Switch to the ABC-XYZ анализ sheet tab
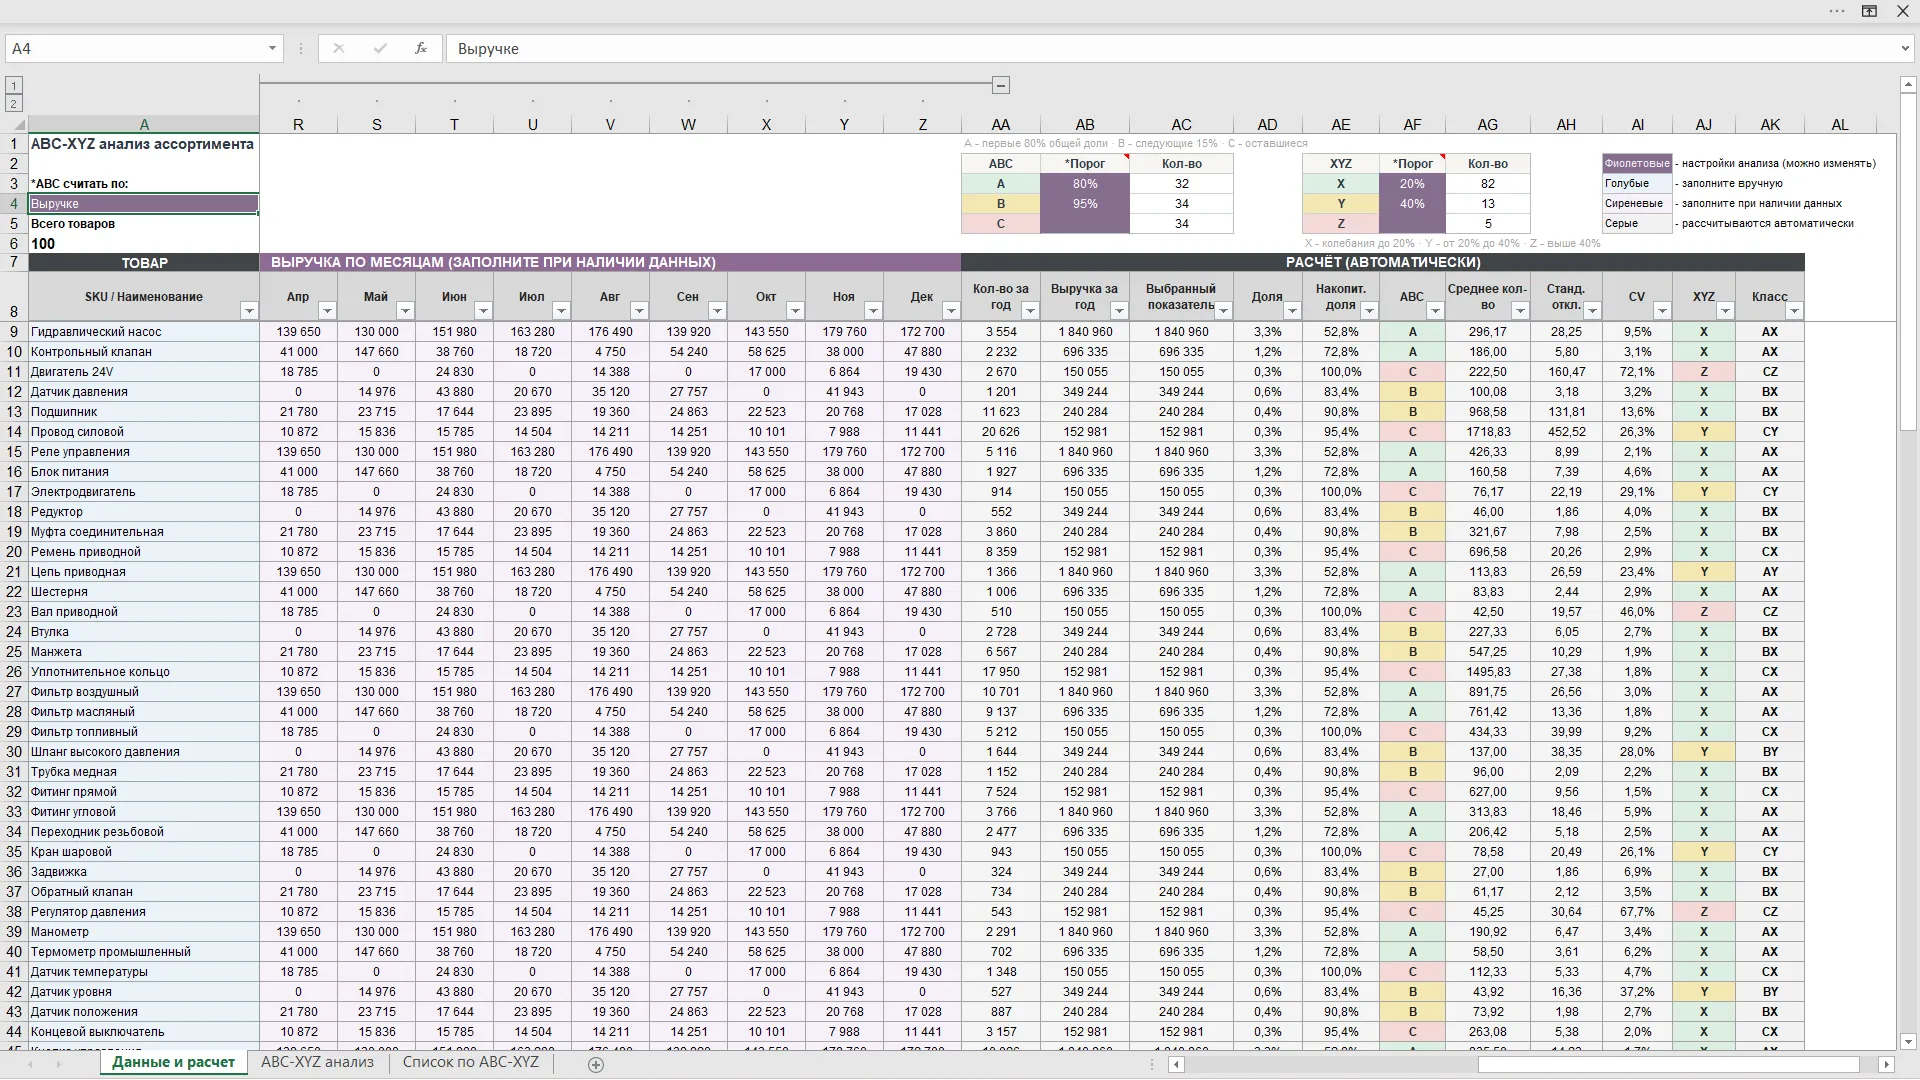This screenshot has width=1920, height=1080. click(317, 1062)
